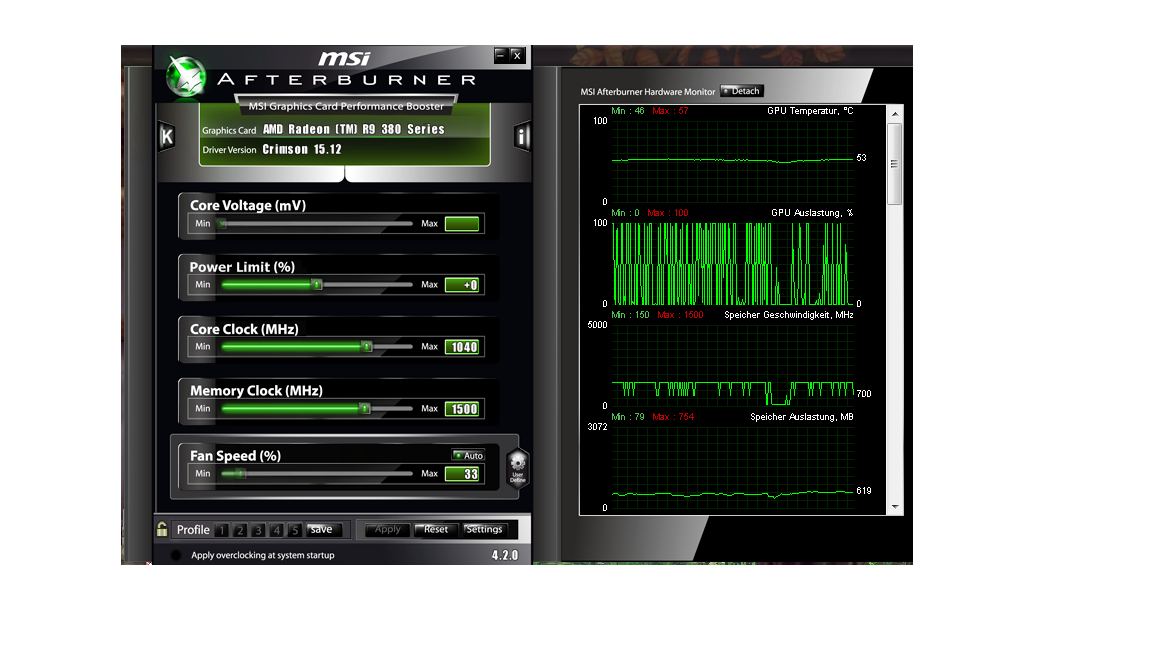Select profile slot 1
The image size is (1152, 648).
(221, 530)
